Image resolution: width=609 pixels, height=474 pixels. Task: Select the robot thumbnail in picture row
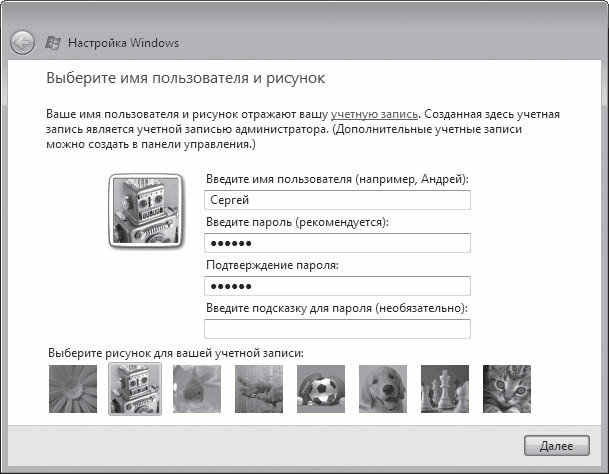[133, 388]
